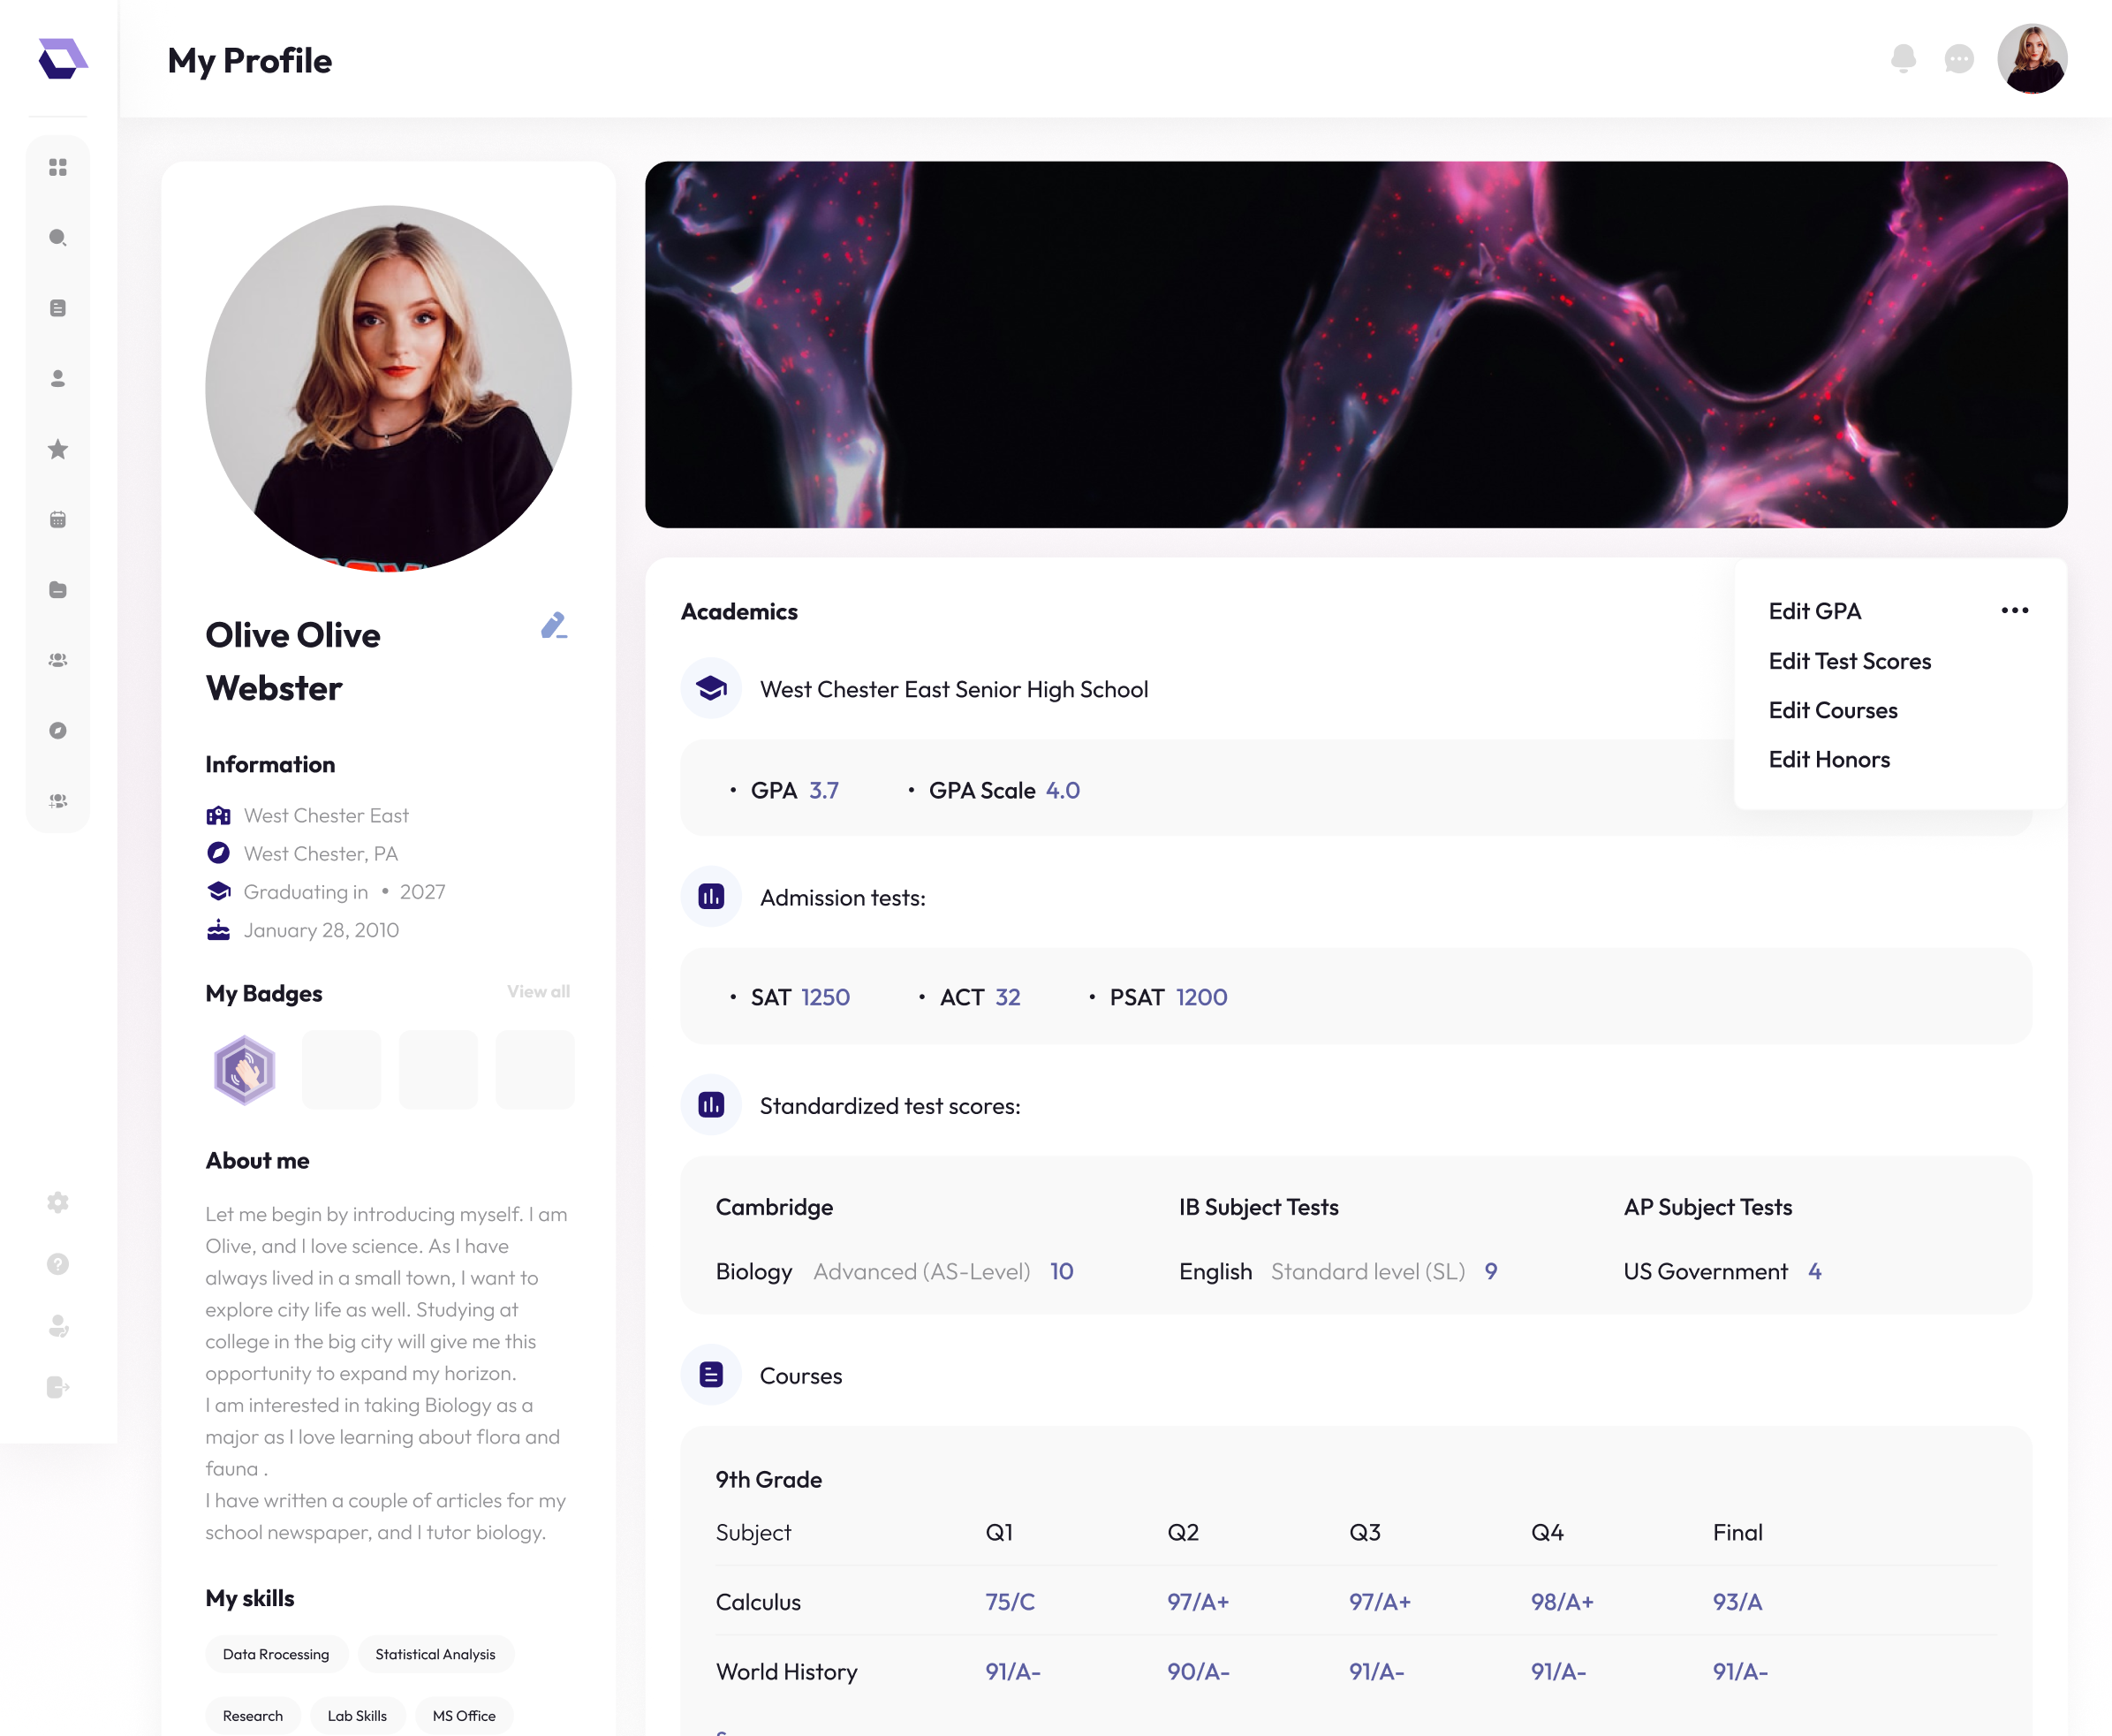Open the contact support person-phone icon

click(58, 1326)
